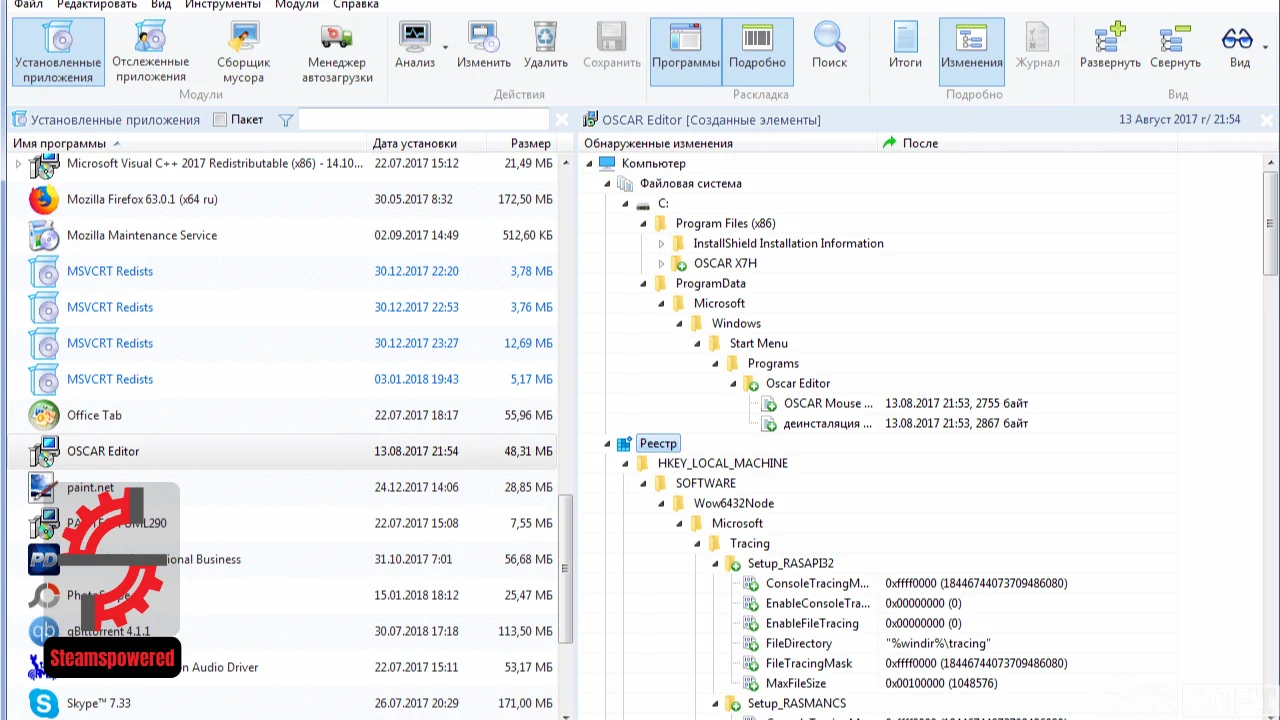
Task: Open the Модули menu
Action: 297,4
